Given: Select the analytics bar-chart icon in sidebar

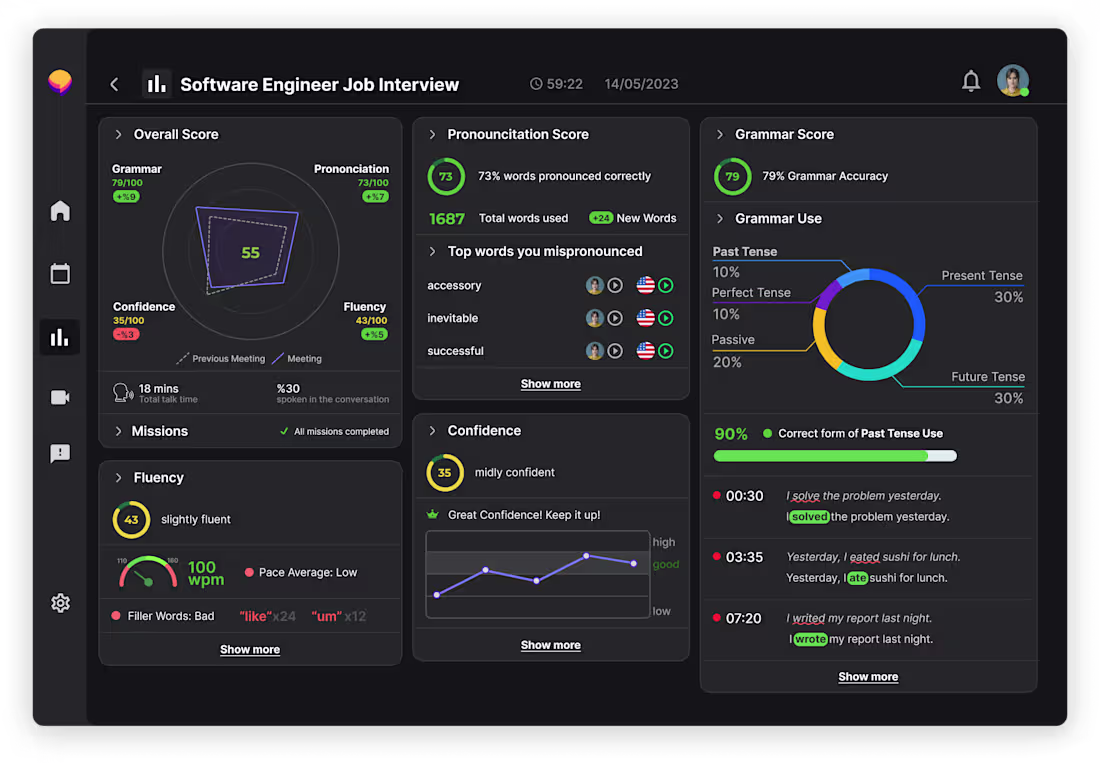Looking at the screenshot, I should [x=60, y=337].
